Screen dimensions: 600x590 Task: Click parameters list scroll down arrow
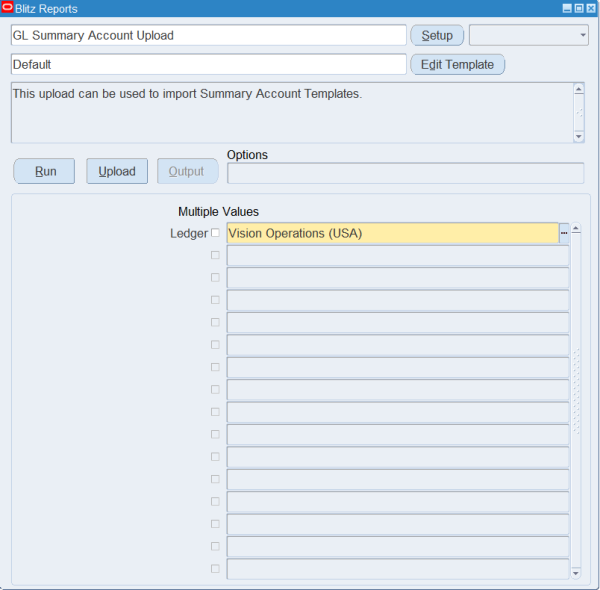pos(576,573)
